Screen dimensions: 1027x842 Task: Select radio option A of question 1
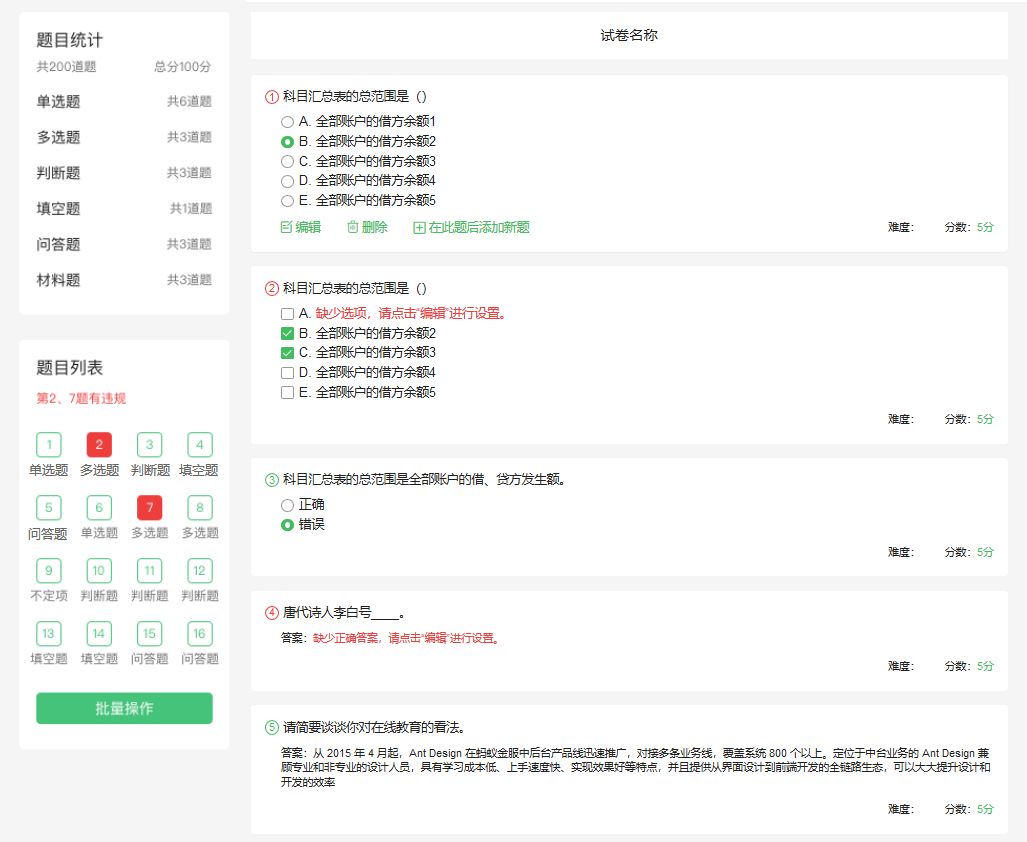[287, 121]
